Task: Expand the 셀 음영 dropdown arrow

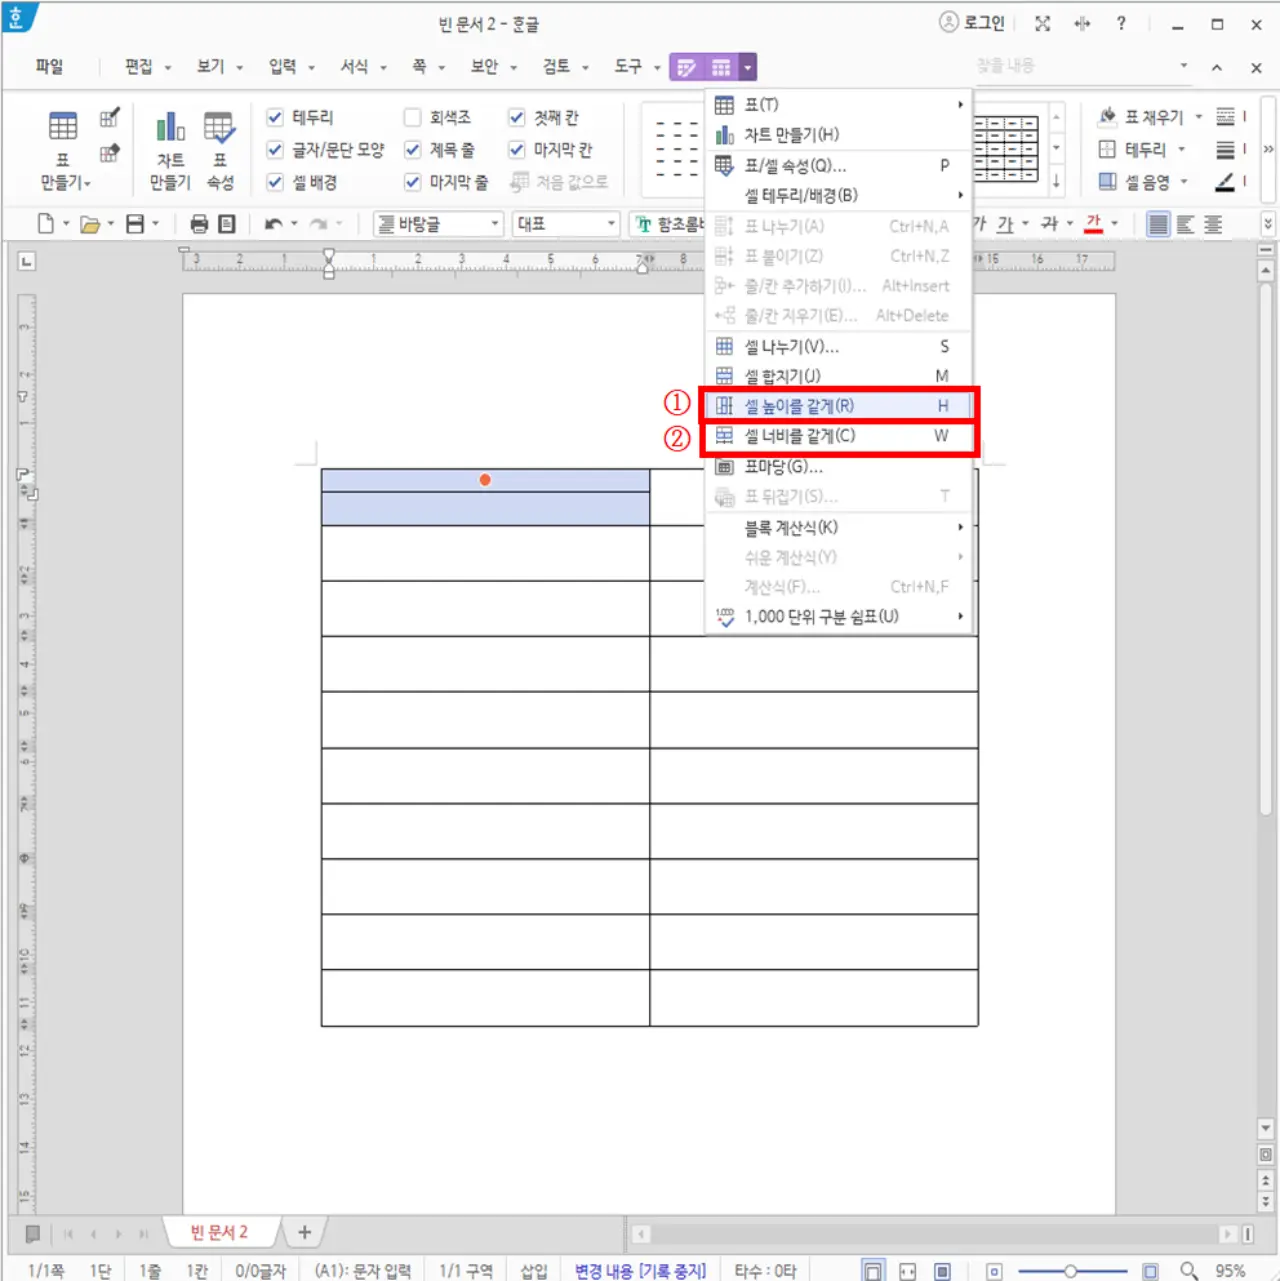Action: [x=1184, y=181]
